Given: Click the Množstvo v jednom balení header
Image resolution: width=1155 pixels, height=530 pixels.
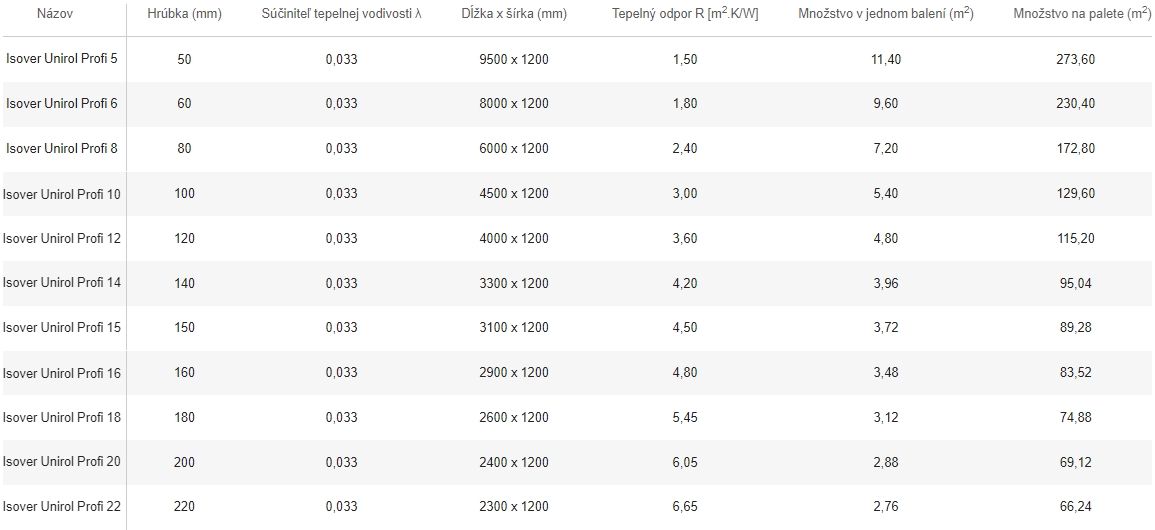Looking at the screenshot, I should point(886,14).
